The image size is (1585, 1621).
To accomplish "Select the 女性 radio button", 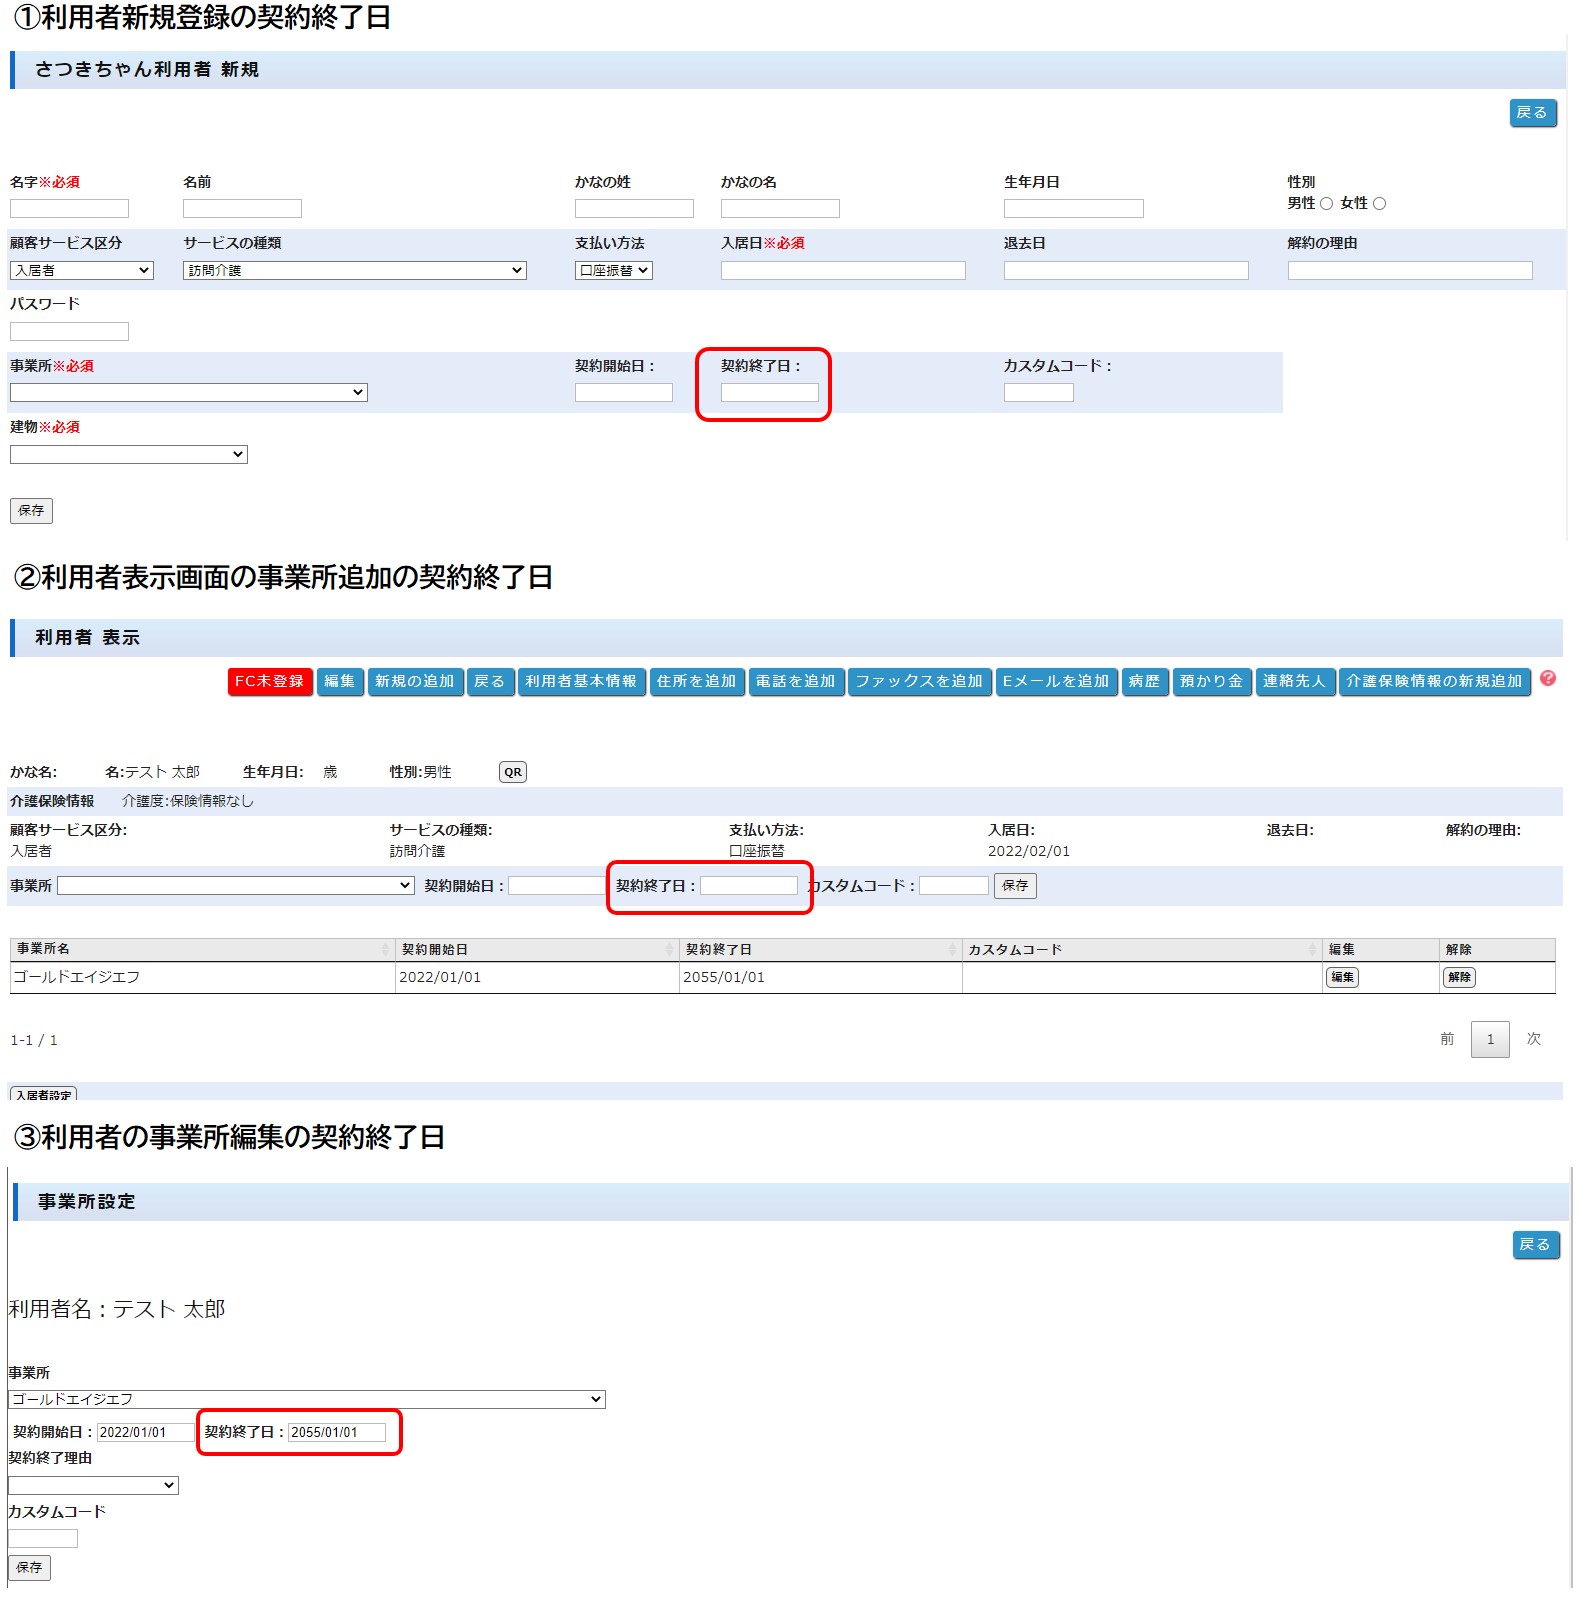I will click(1379, 204).
